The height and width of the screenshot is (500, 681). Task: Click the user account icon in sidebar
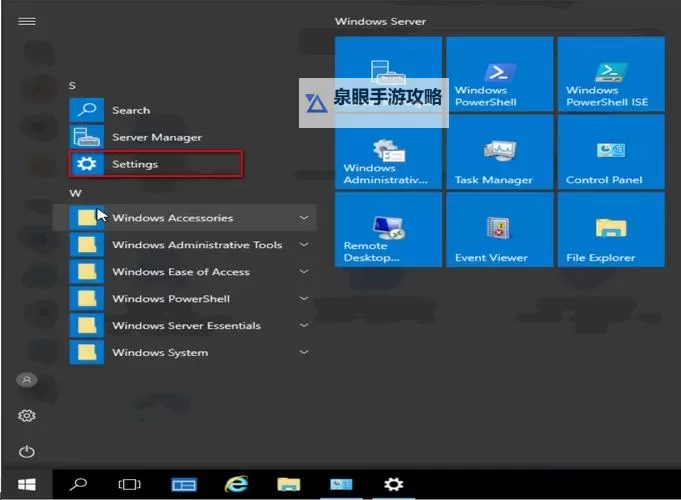click(26, 380)
